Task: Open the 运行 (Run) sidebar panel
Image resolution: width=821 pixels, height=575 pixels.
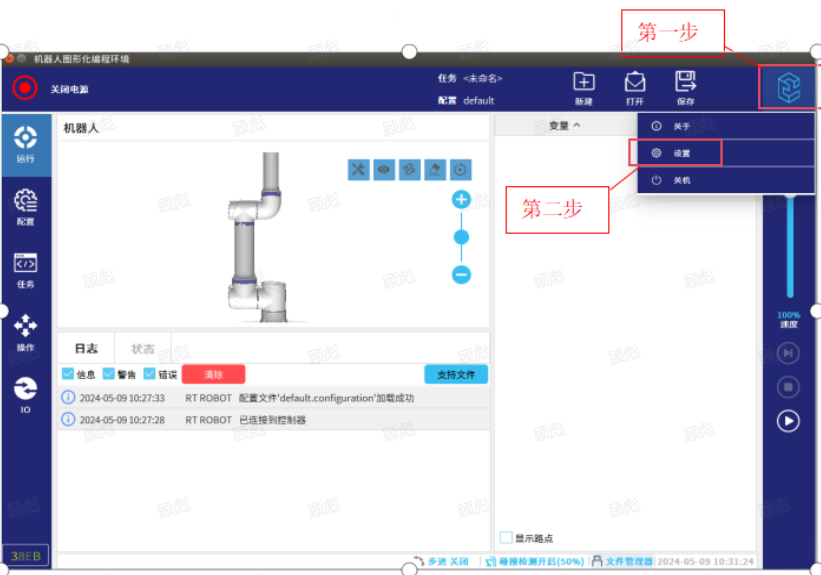Action: 26,143
